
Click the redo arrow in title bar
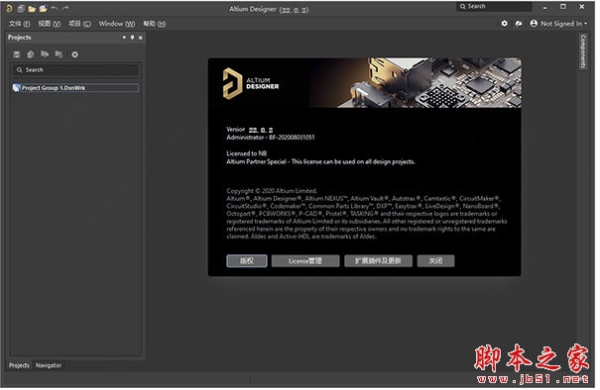pos(65,8)
